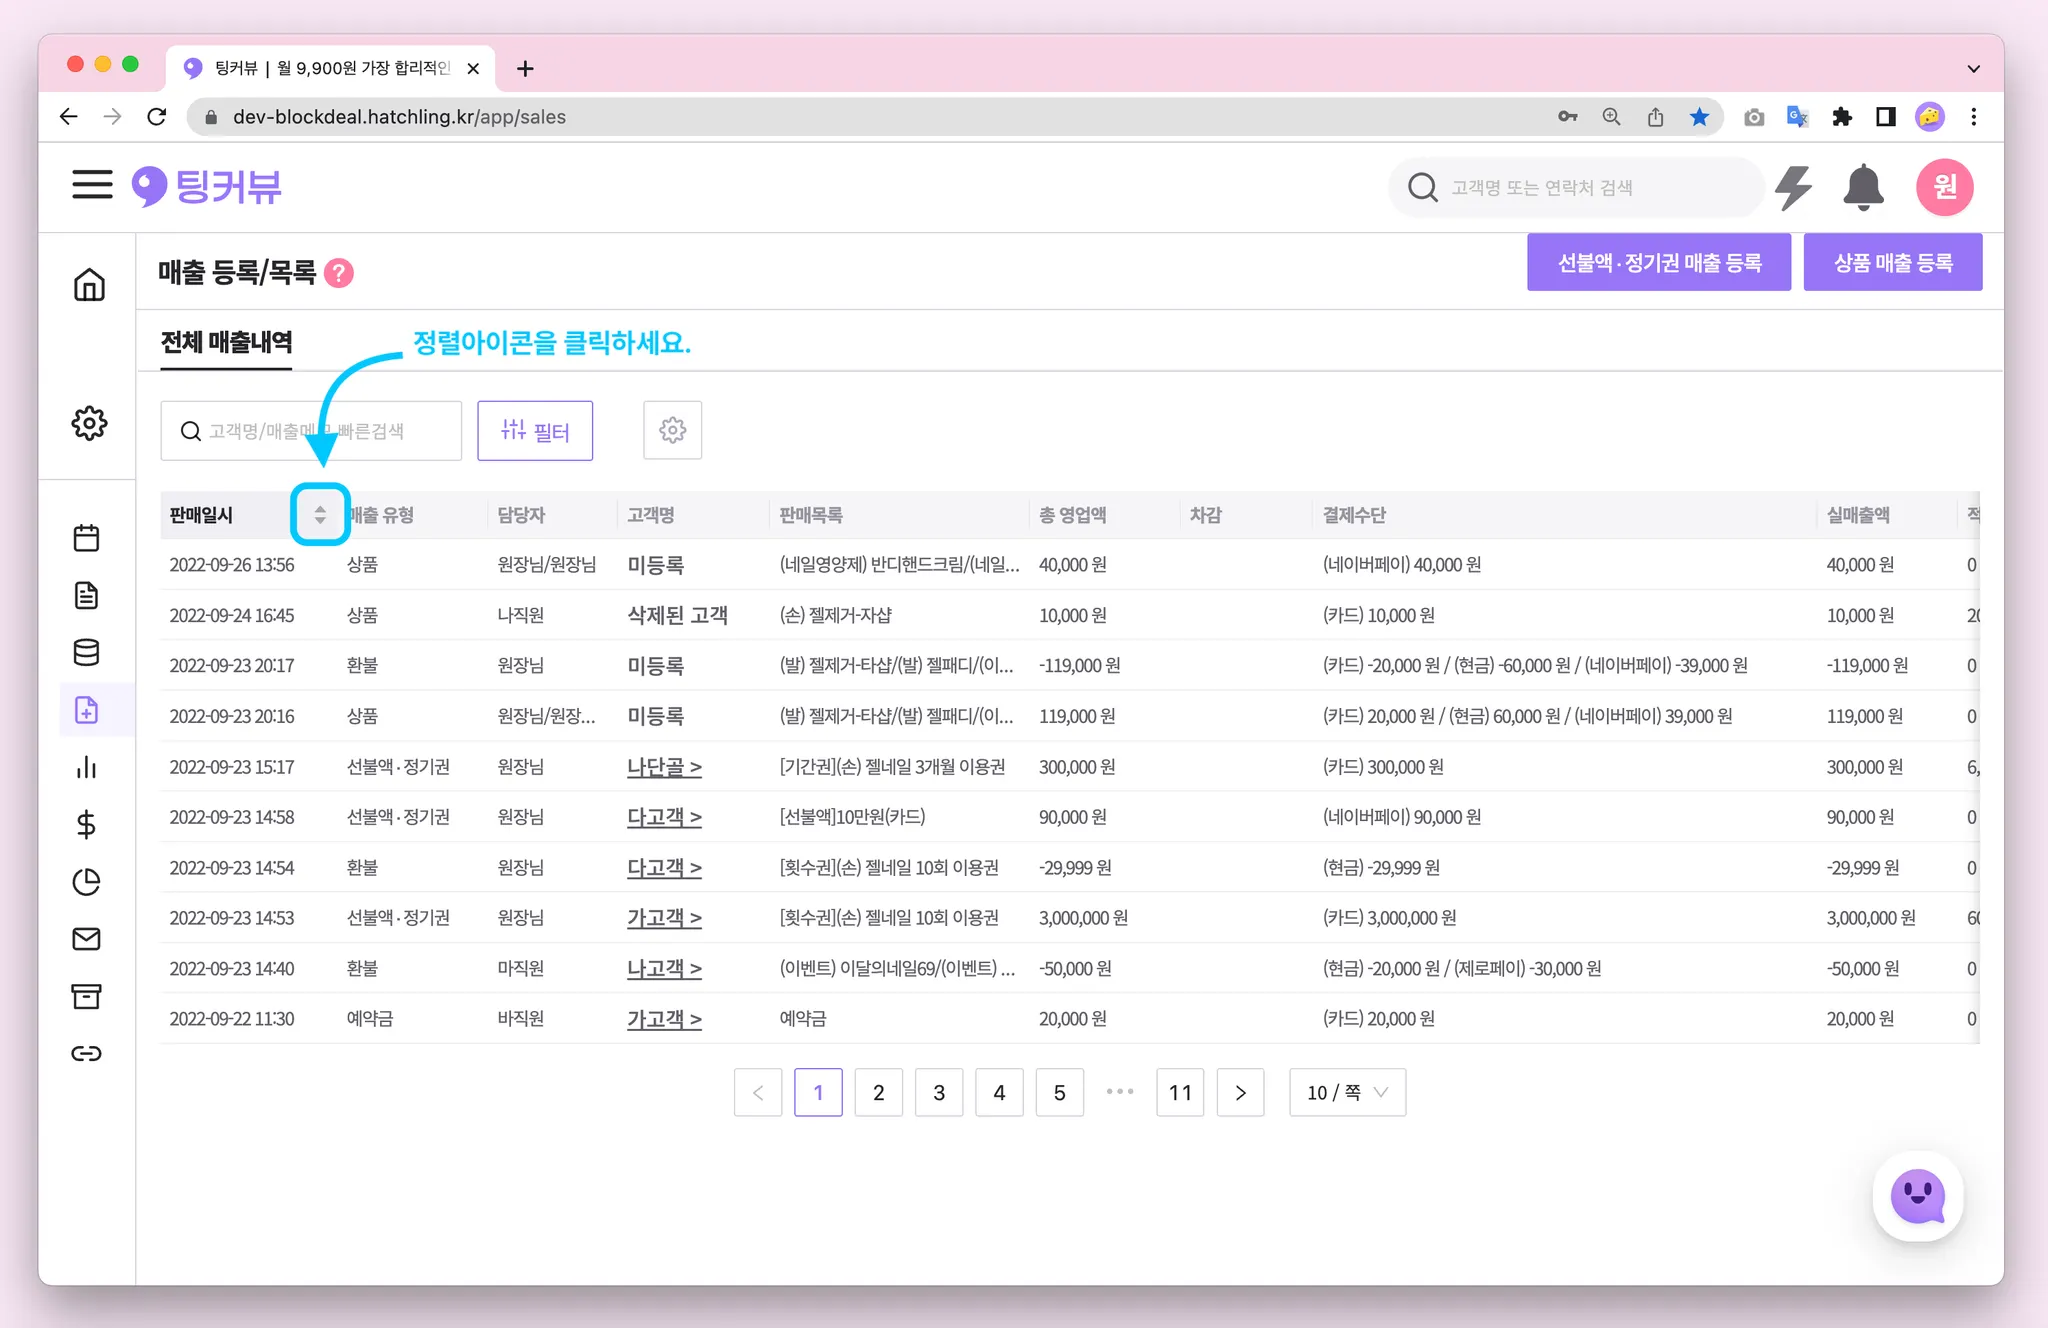Click the mail envelope sidebar icon
This screenshot has width=2048, height=1328.
[x=87, y=939]
